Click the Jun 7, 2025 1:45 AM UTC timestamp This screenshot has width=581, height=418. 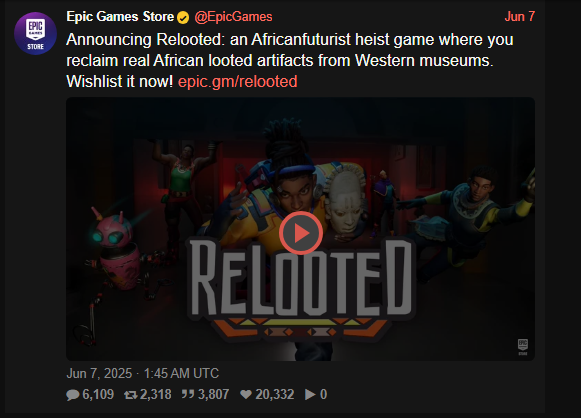143,373
